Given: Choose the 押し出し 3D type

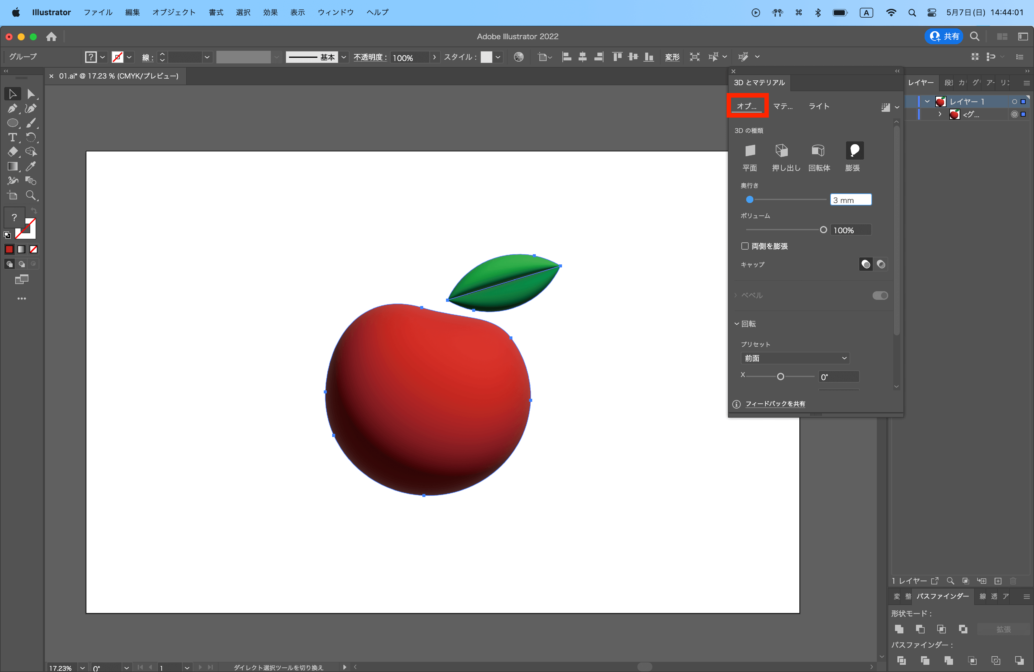Looking at the screenshot, I should click(x=785, y=157).
